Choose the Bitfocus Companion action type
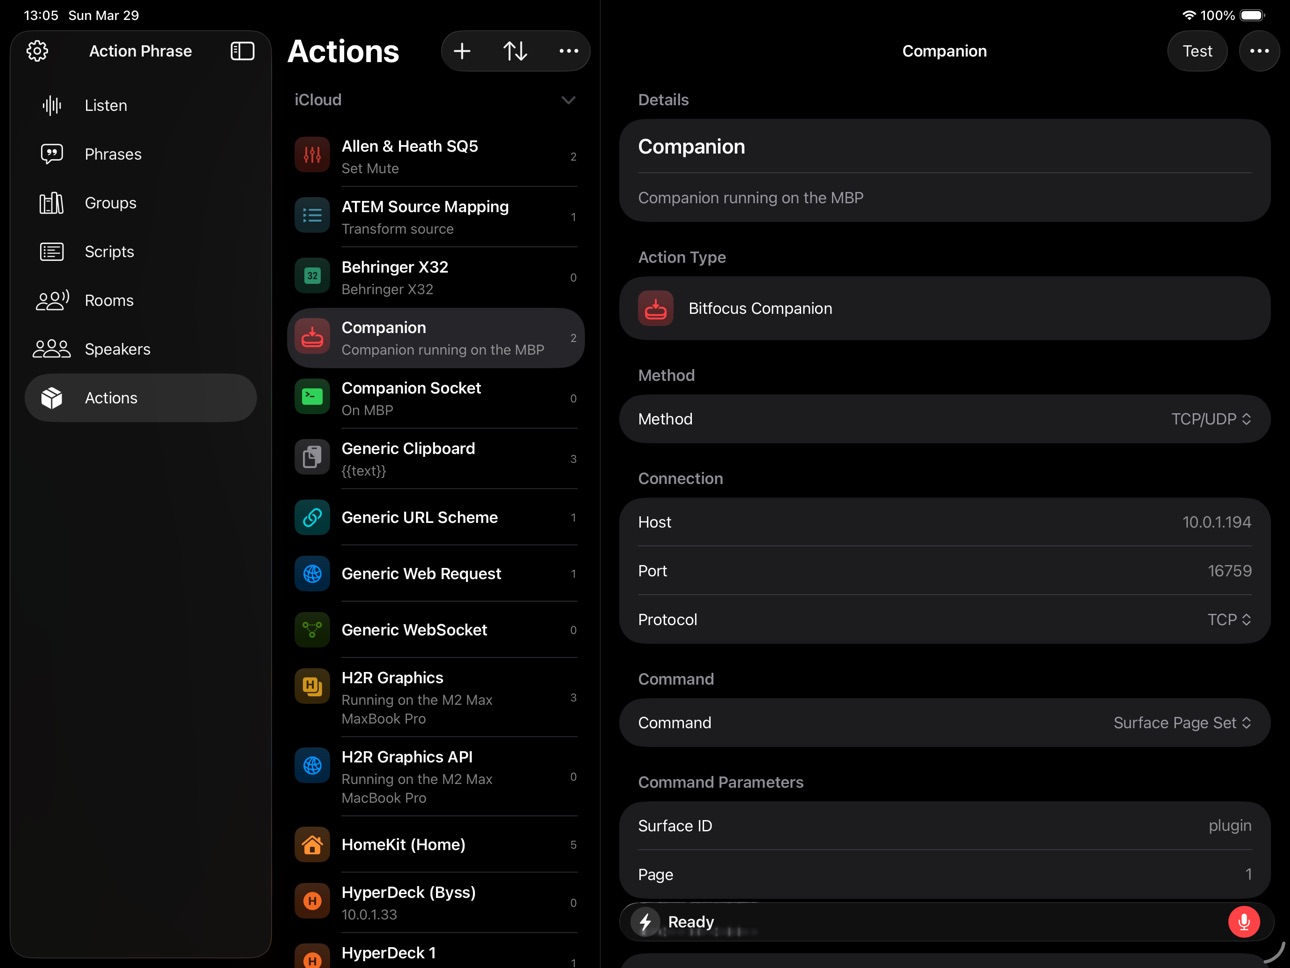The width and height of the screenshot is (1290, 968). point(945,309)
